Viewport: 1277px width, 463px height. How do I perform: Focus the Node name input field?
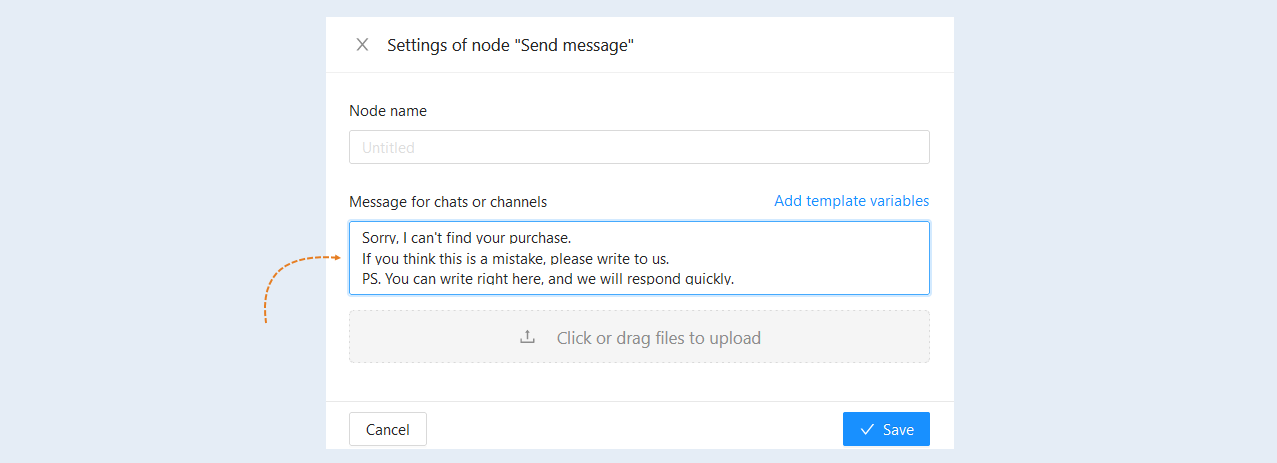coord(639,147)
